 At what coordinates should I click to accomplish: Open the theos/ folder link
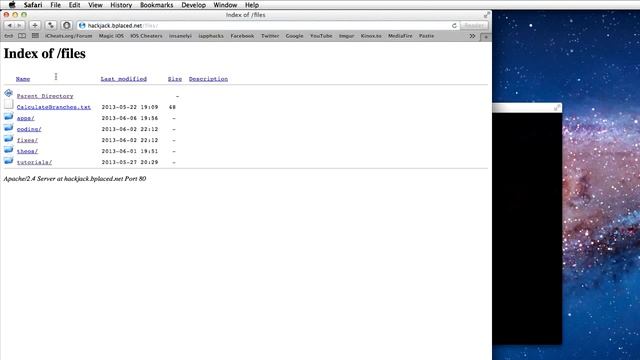27,151
